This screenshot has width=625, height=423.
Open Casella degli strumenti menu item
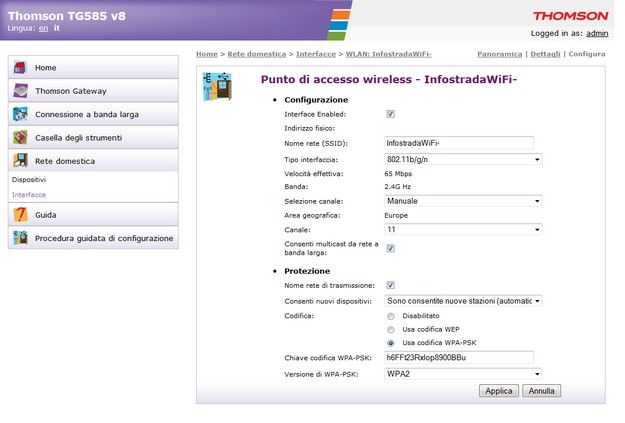pyautogui.click(x=93, y=138)
